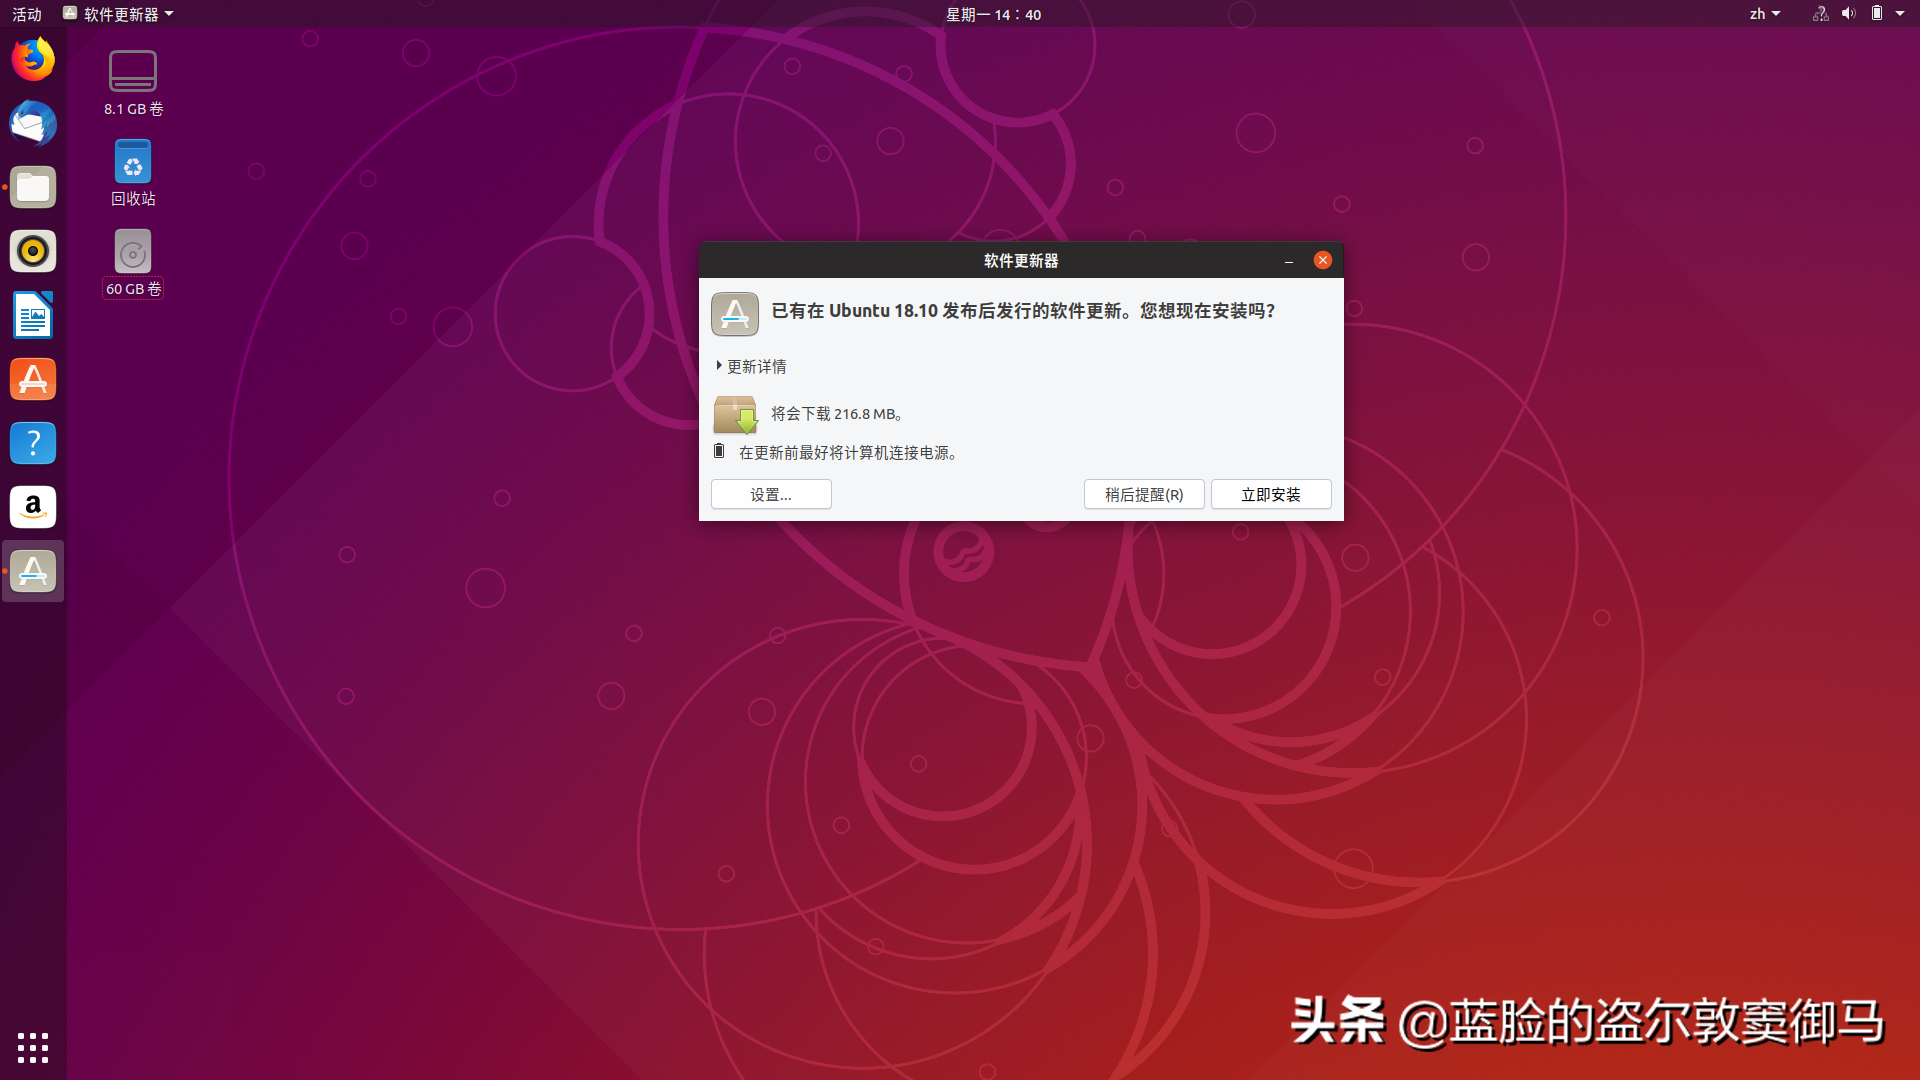Open 软件更新器 app menu in top bar

[x=118, y=14]
